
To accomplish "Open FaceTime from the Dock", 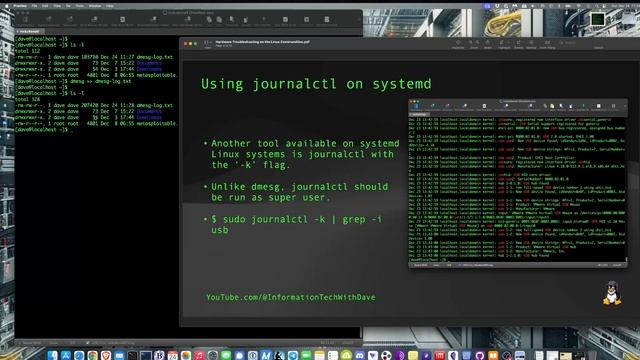I will 306,355.
